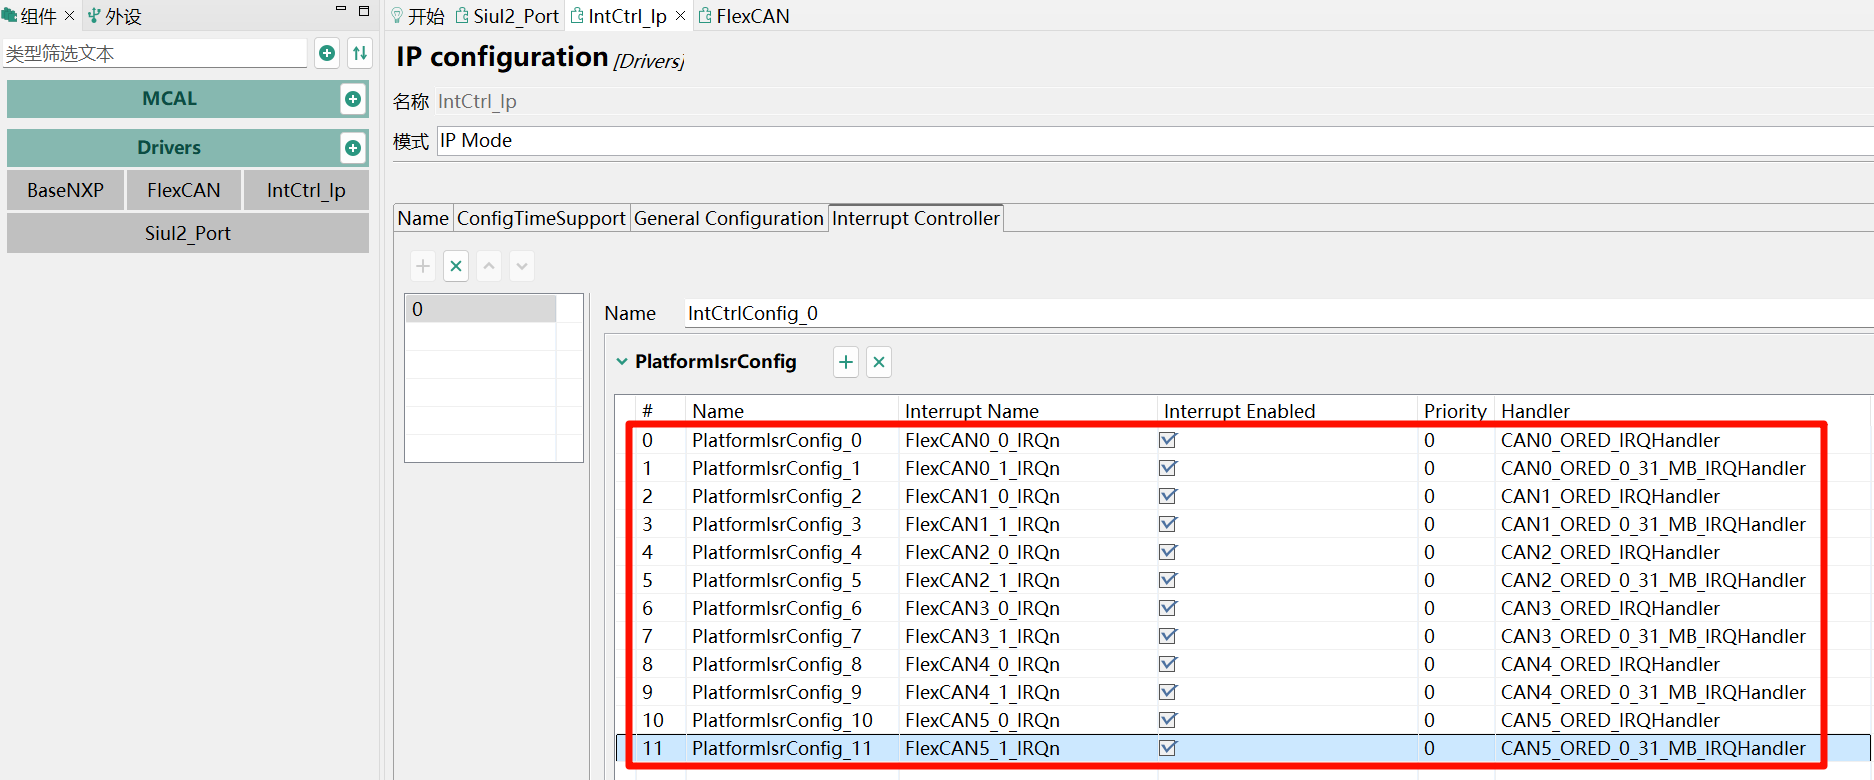Image resolution: width=1874 pixels, height=780 pixels.
Task: Toggle Interrupt Enabled for FlexCAN5_0_IRQn
Action: pyautogui.click(x=1168, y=720)
